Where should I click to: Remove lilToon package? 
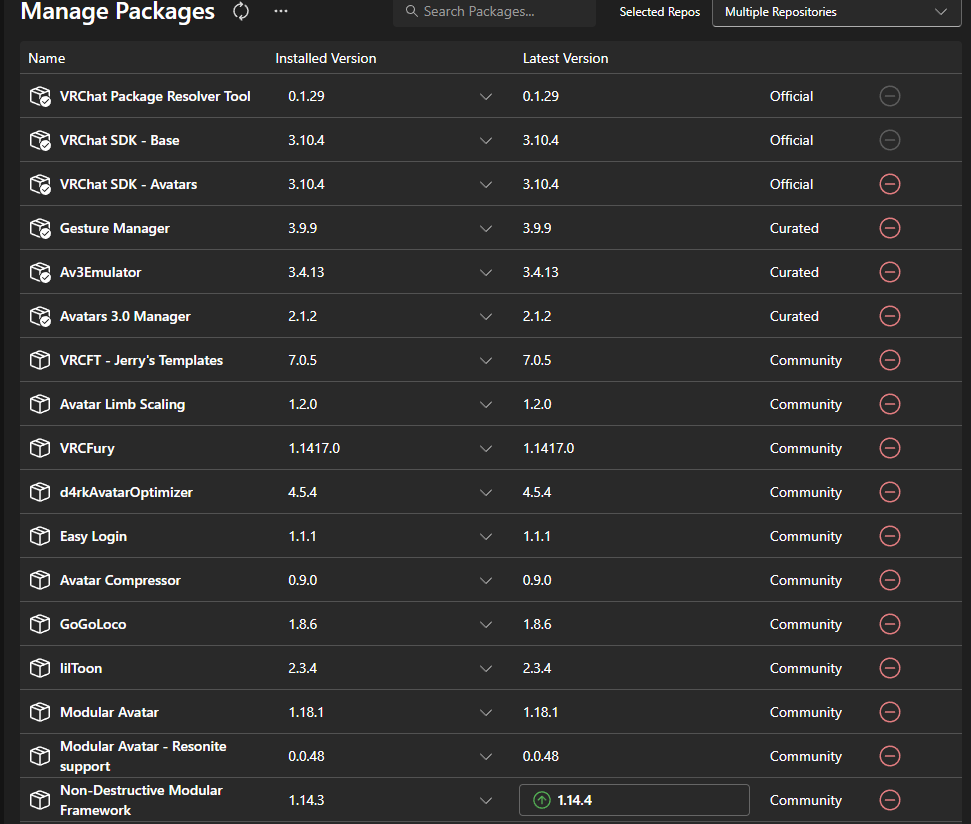(890, 667)
